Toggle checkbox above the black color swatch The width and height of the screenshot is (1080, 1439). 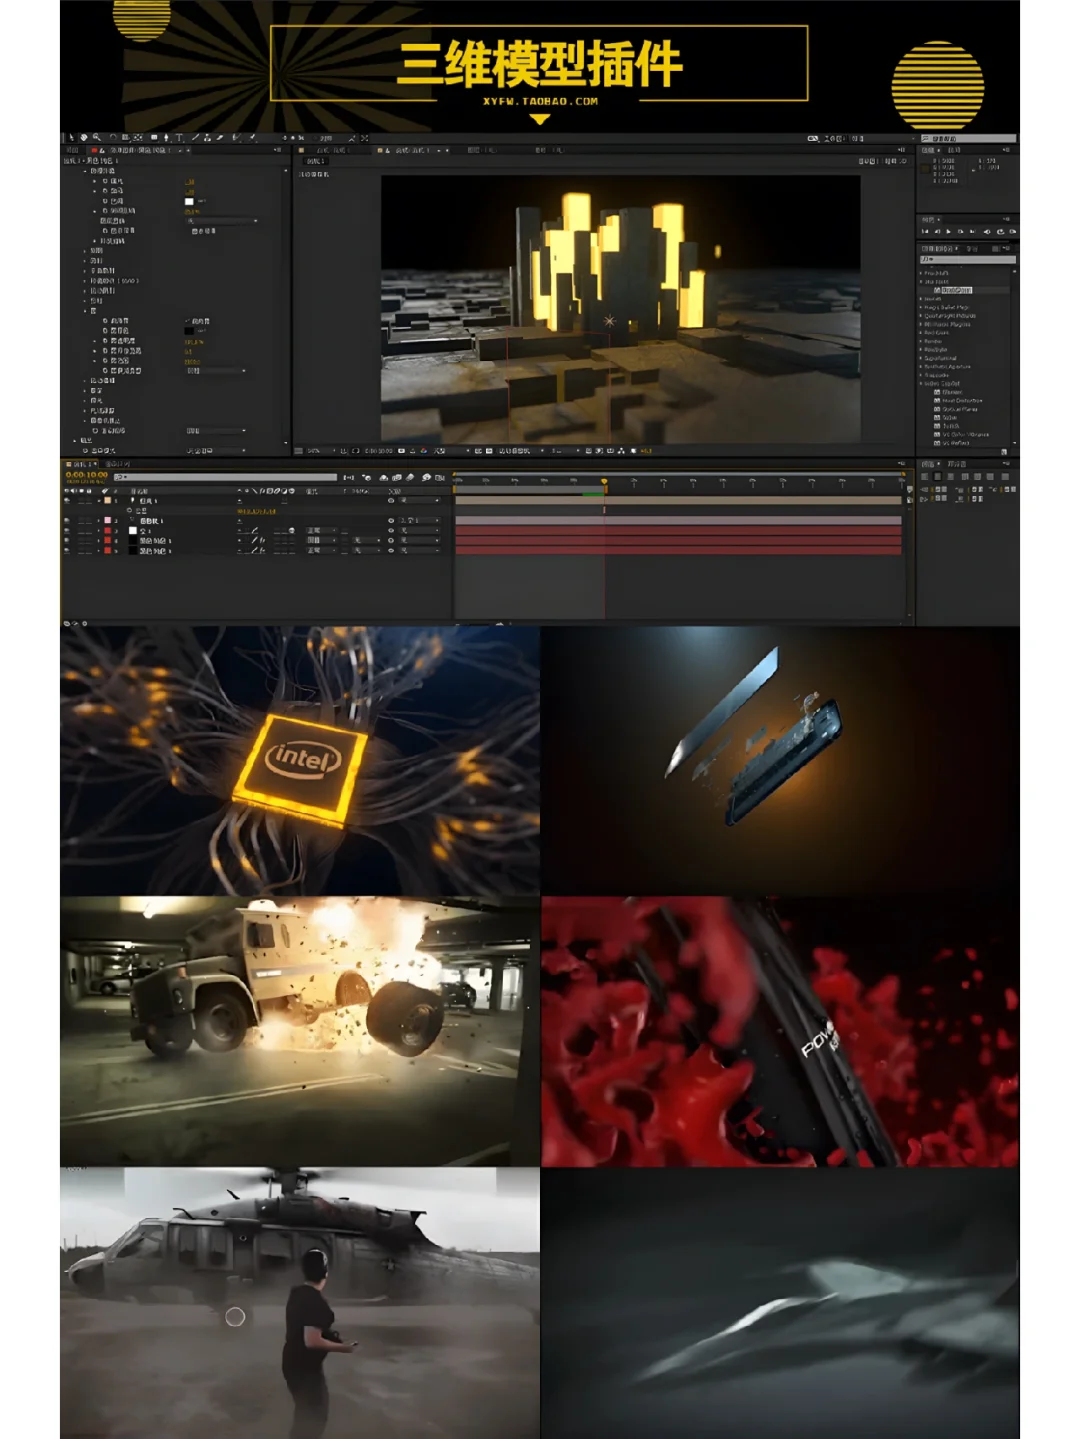point(188,321)
